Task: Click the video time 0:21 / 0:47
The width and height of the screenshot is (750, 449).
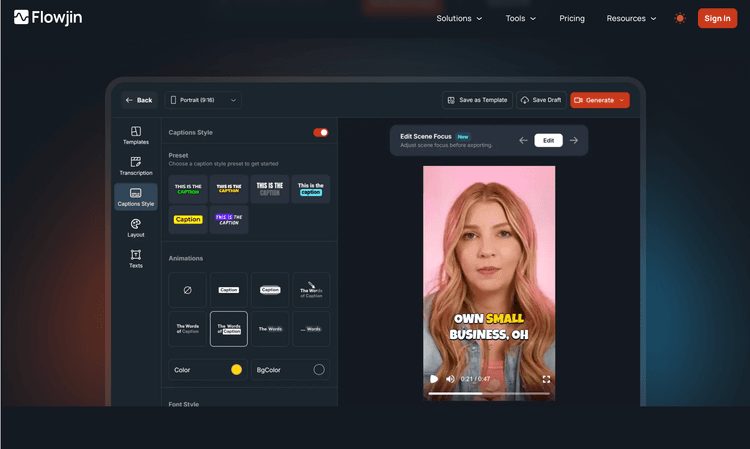Action: [x=475, y=379]
